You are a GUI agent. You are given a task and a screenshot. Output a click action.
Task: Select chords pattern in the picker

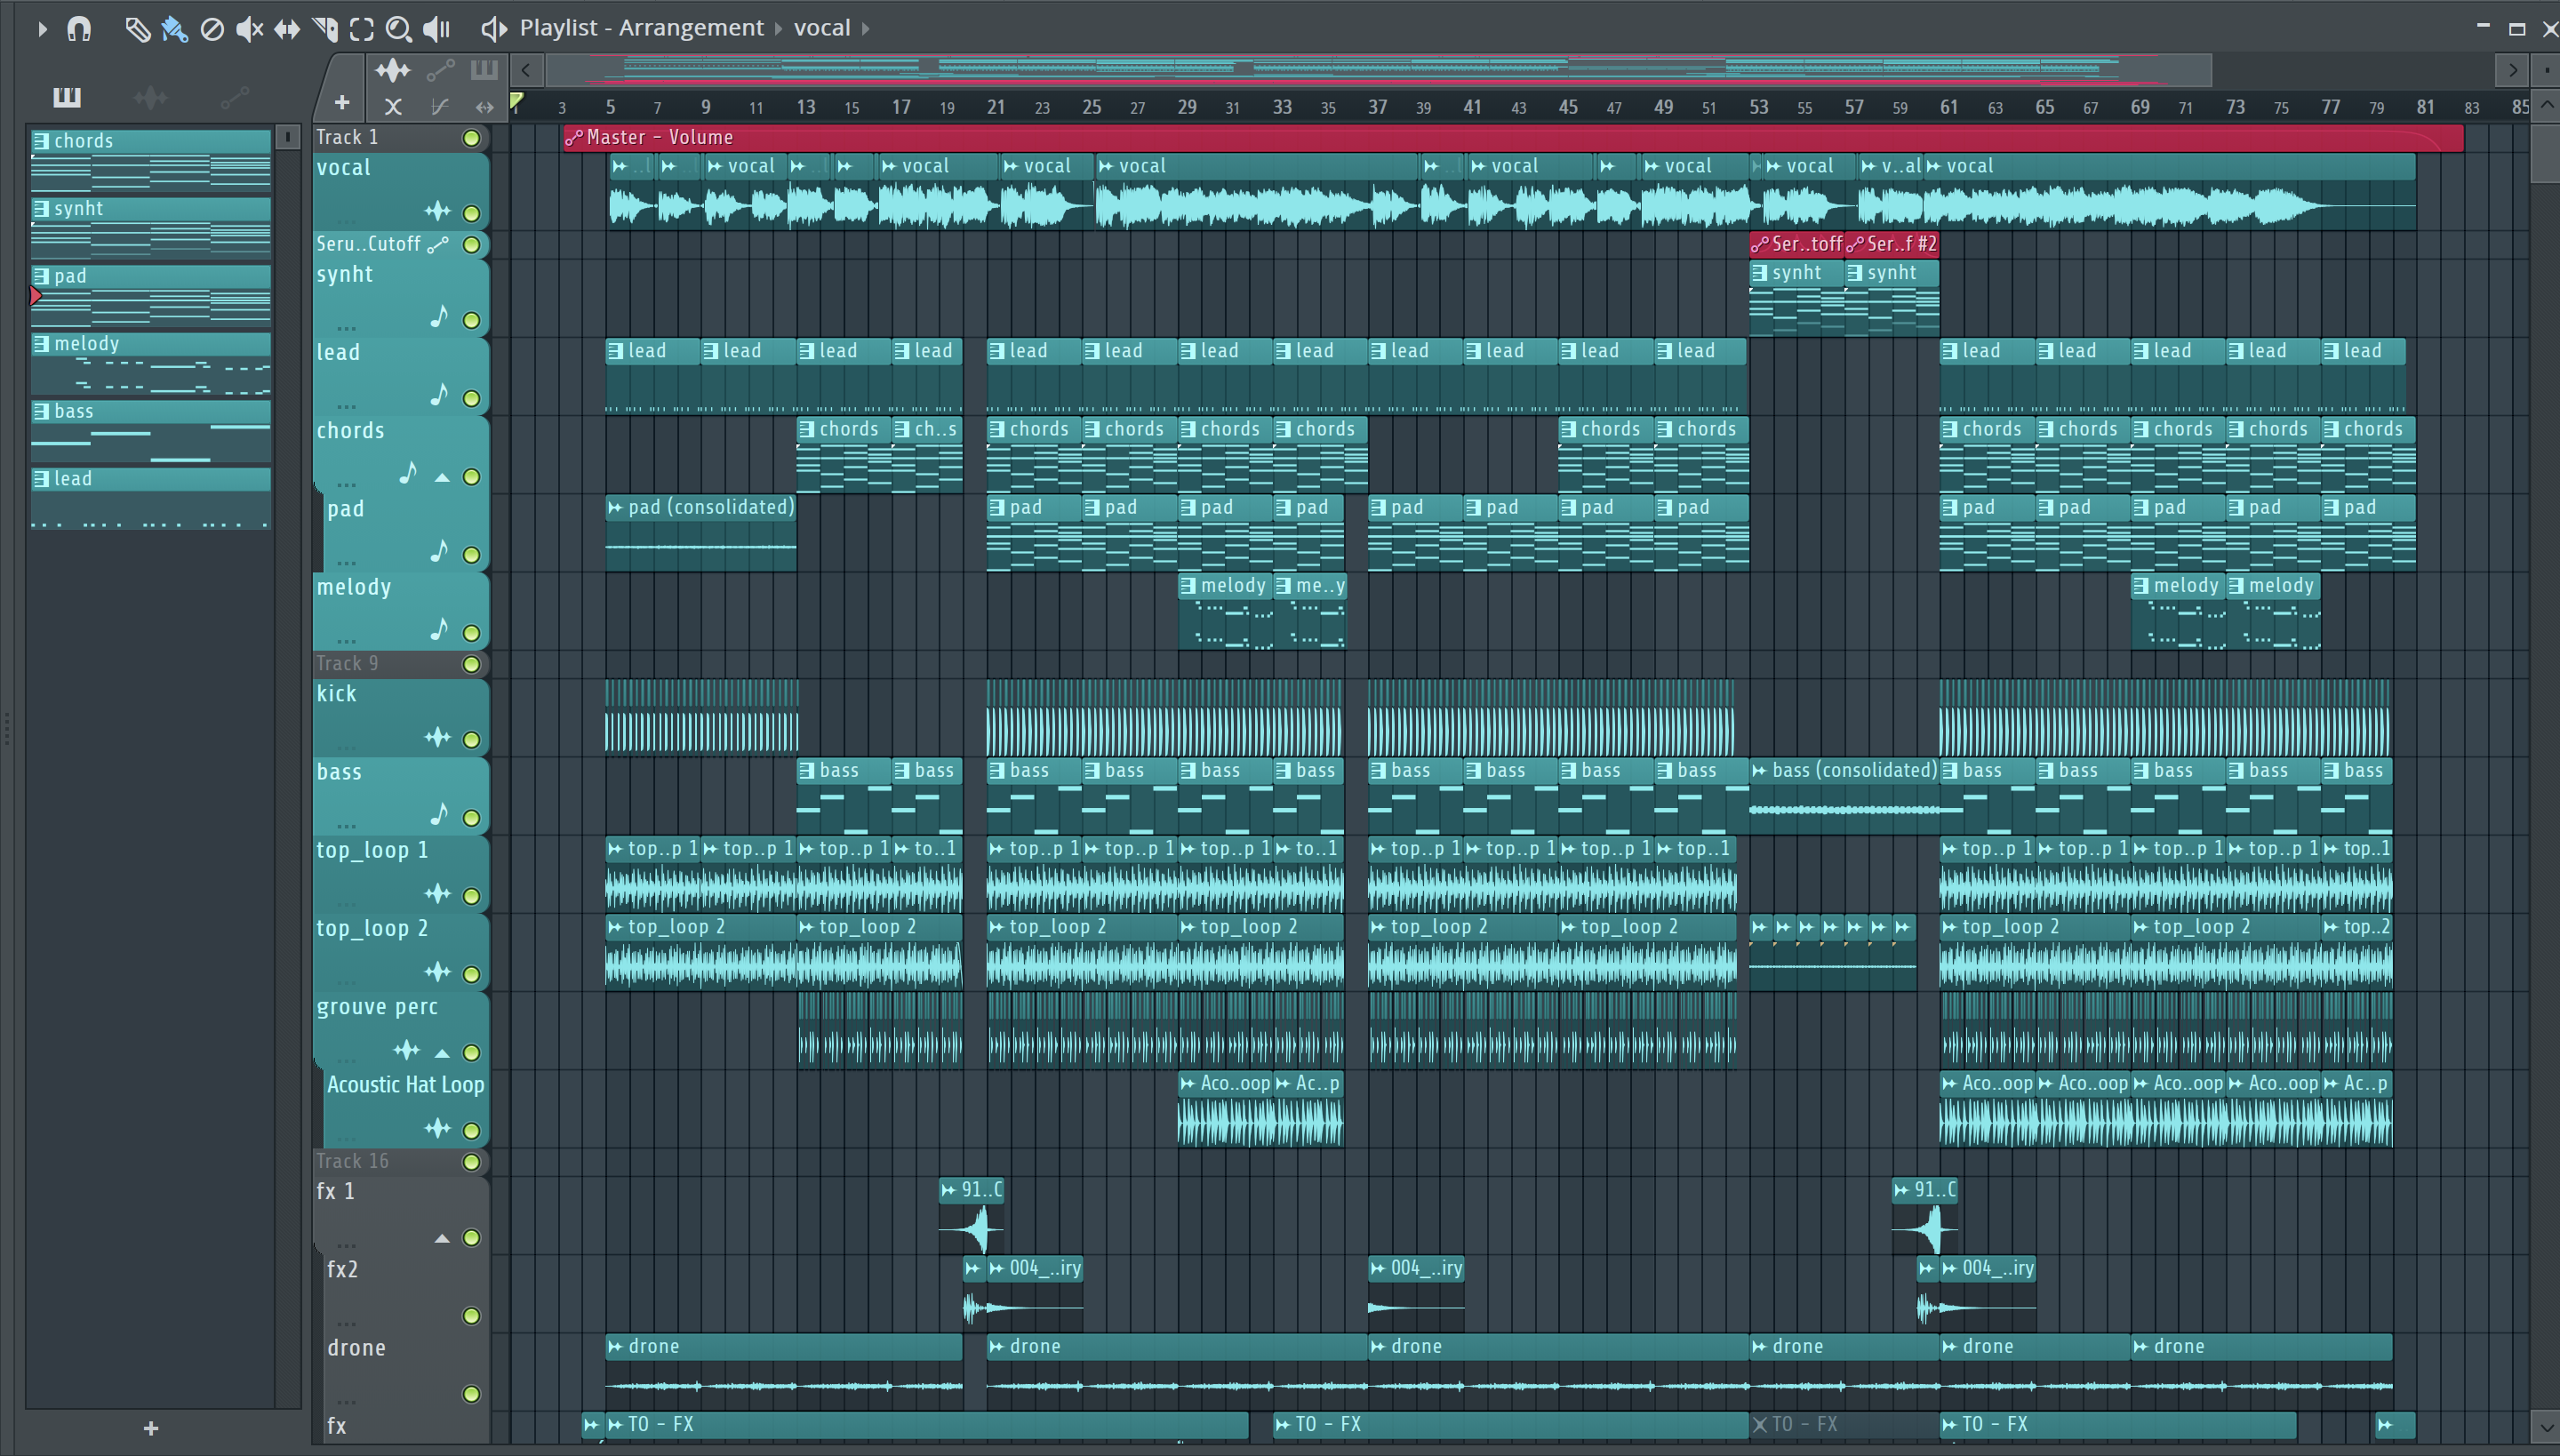point(151,159)
